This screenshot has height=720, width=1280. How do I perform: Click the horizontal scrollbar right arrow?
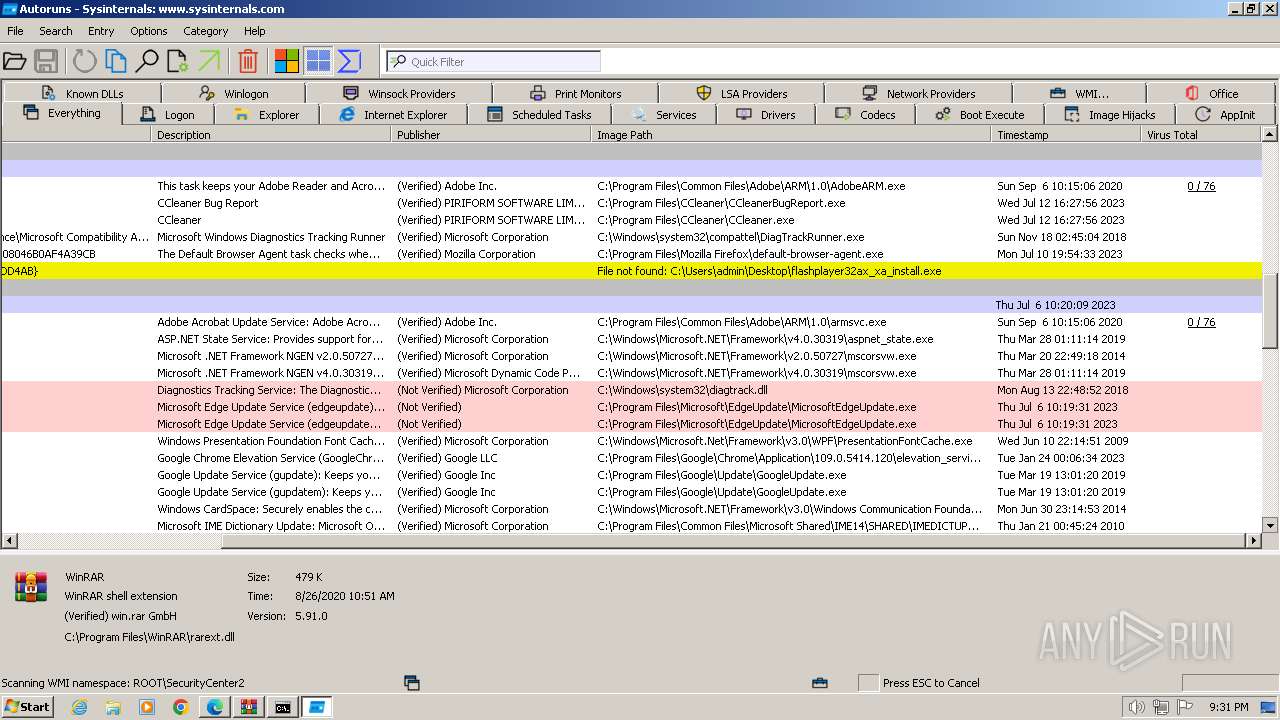(1253, 541)
